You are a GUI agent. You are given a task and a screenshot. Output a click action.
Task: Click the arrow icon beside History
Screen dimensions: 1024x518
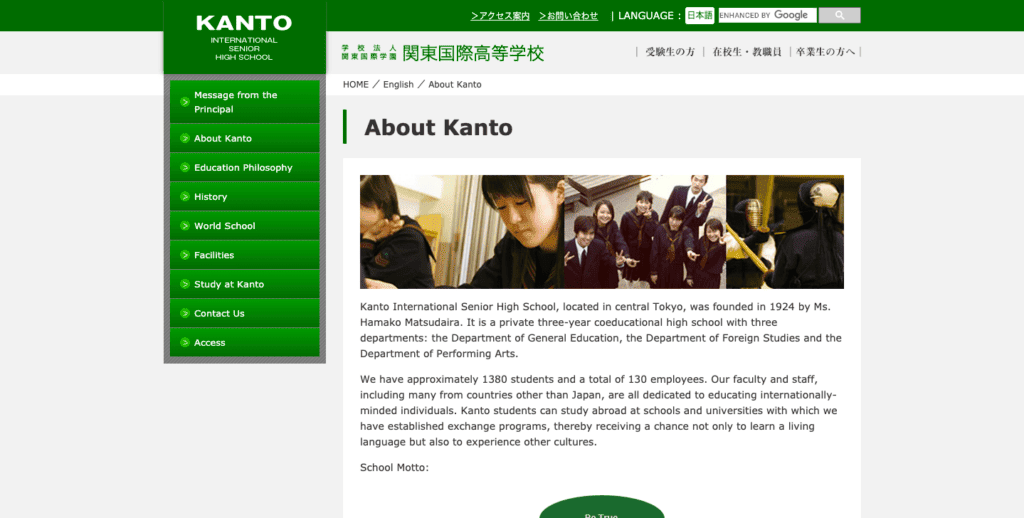point(185,197)
